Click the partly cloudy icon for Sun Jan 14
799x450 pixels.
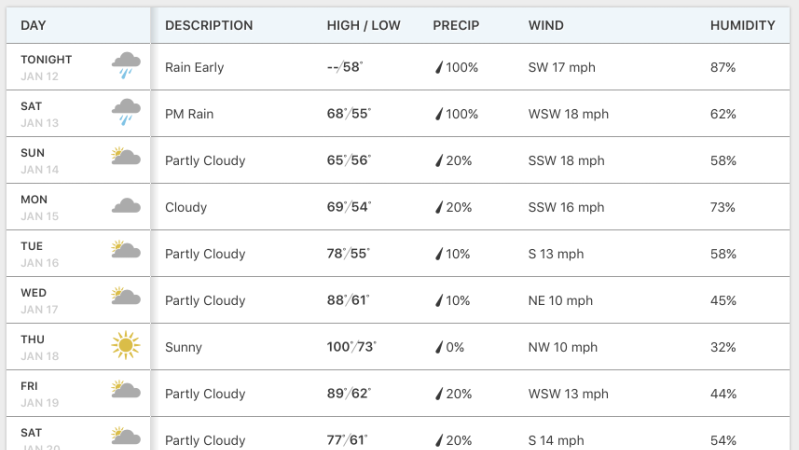click(126, 156)
